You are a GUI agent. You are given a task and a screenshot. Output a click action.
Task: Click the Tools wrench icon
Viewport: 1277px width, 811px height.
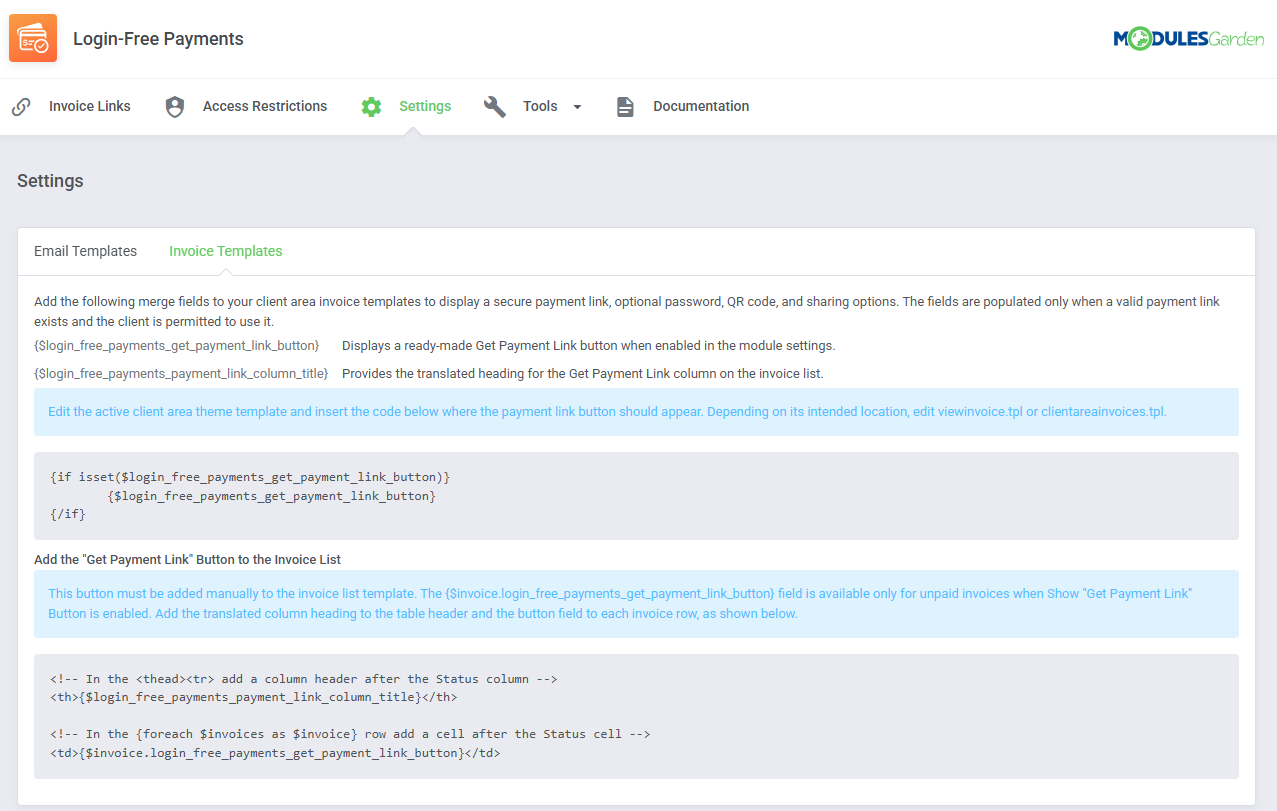(x=495, y=107)
